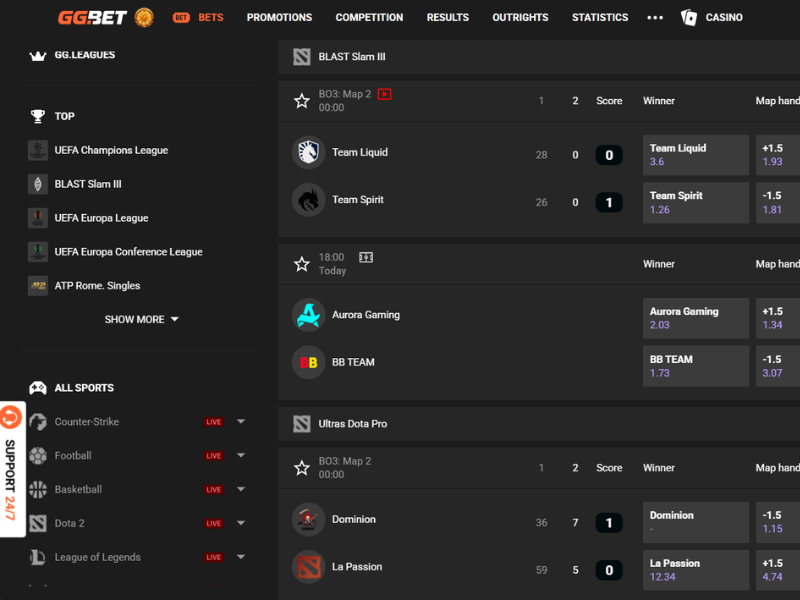Select Team Spirit -1.5 handicap at 1.81

778,203
